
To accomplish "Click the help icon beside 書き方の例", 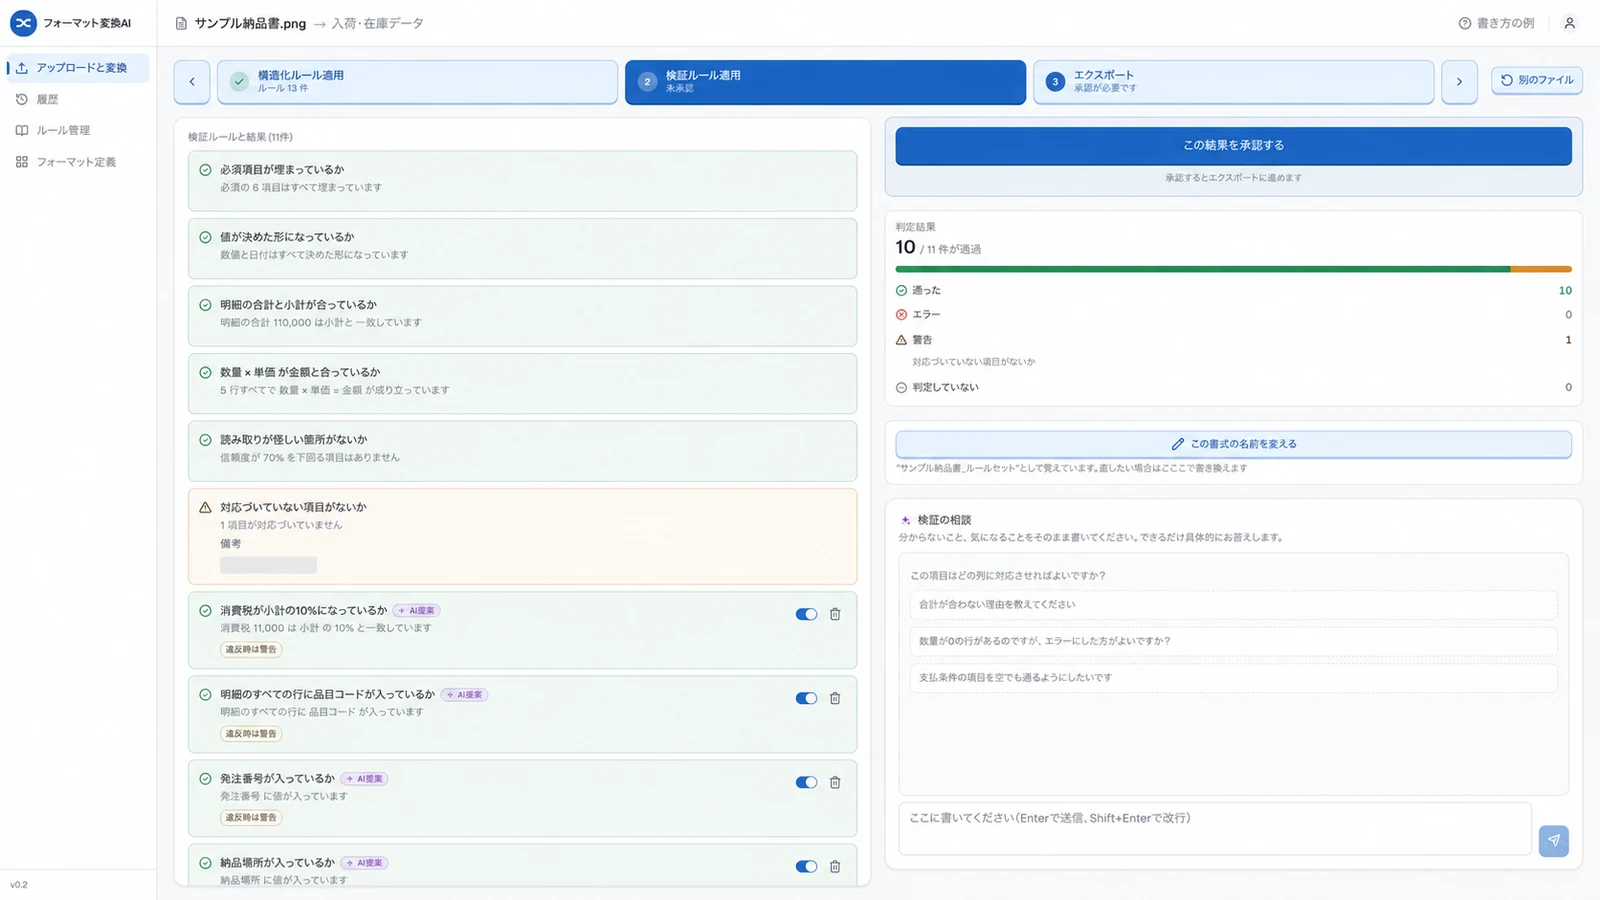I will tap(1465, 23).
